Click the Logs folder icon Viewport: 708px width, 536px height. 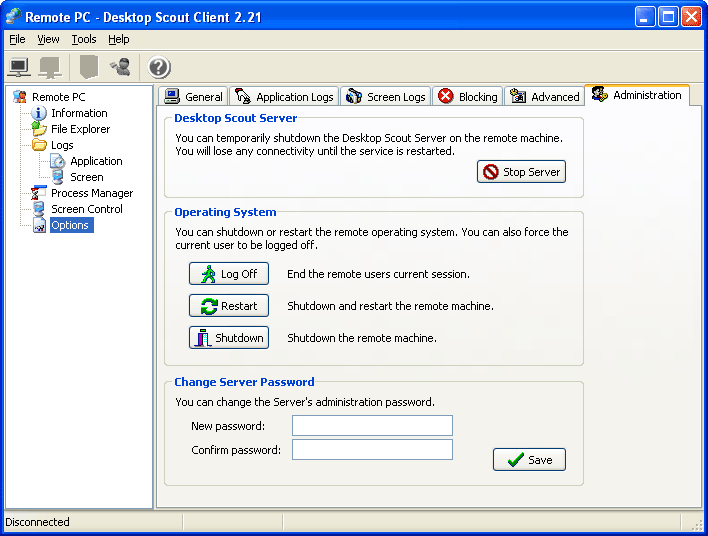click(x=39, y=145)
